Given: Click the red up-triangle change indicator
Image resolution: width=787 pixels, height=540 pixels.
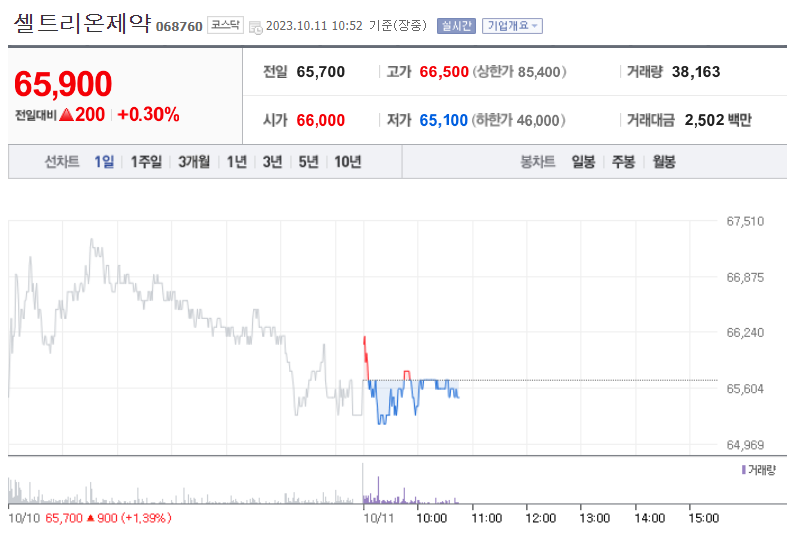Looking at the screenshot, I should (x=66, y=115).
